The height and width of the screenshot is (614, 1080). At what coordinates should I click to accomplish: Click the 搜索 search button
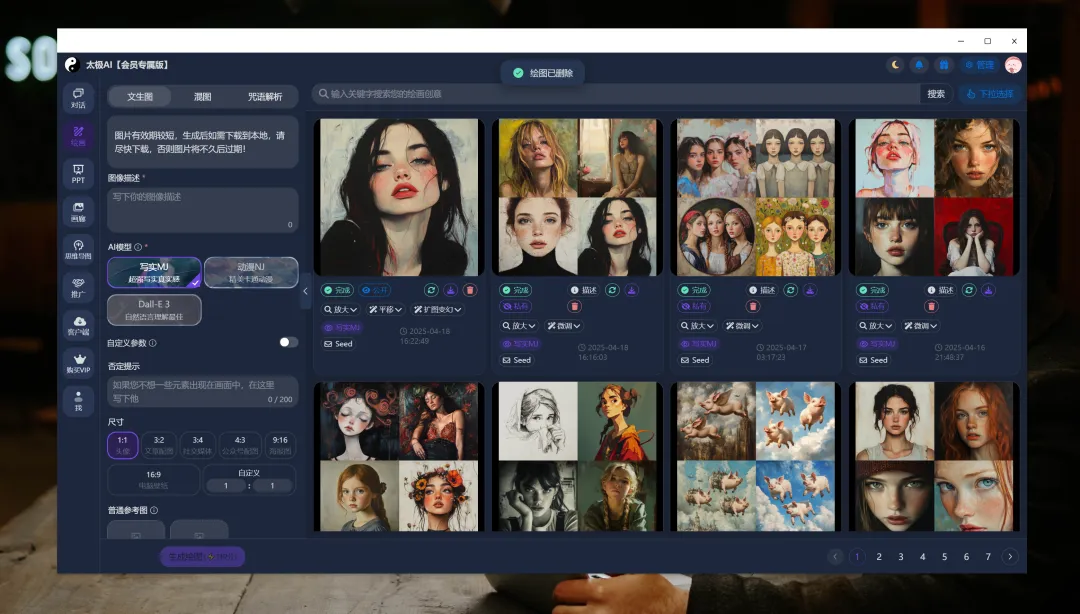pos(936,94)
